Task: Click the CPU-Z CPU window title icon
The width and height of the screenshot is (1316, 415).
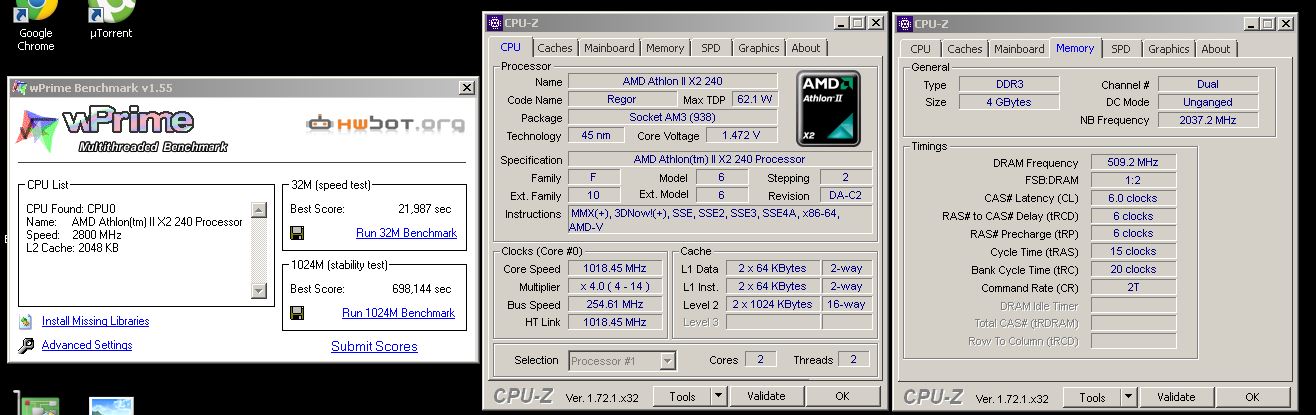Action: (x=494, y=23)
